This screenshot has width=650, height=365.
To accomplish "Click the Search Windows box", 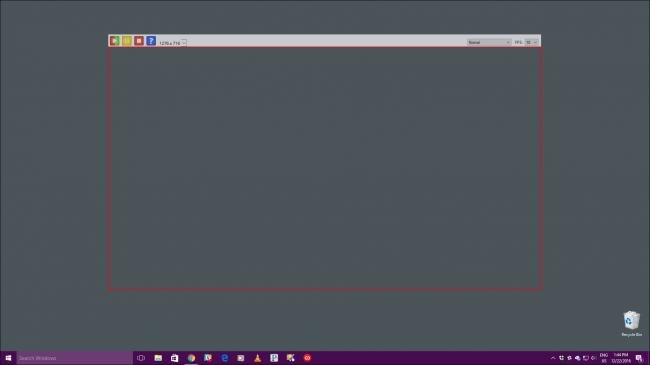I will point(75,358).
